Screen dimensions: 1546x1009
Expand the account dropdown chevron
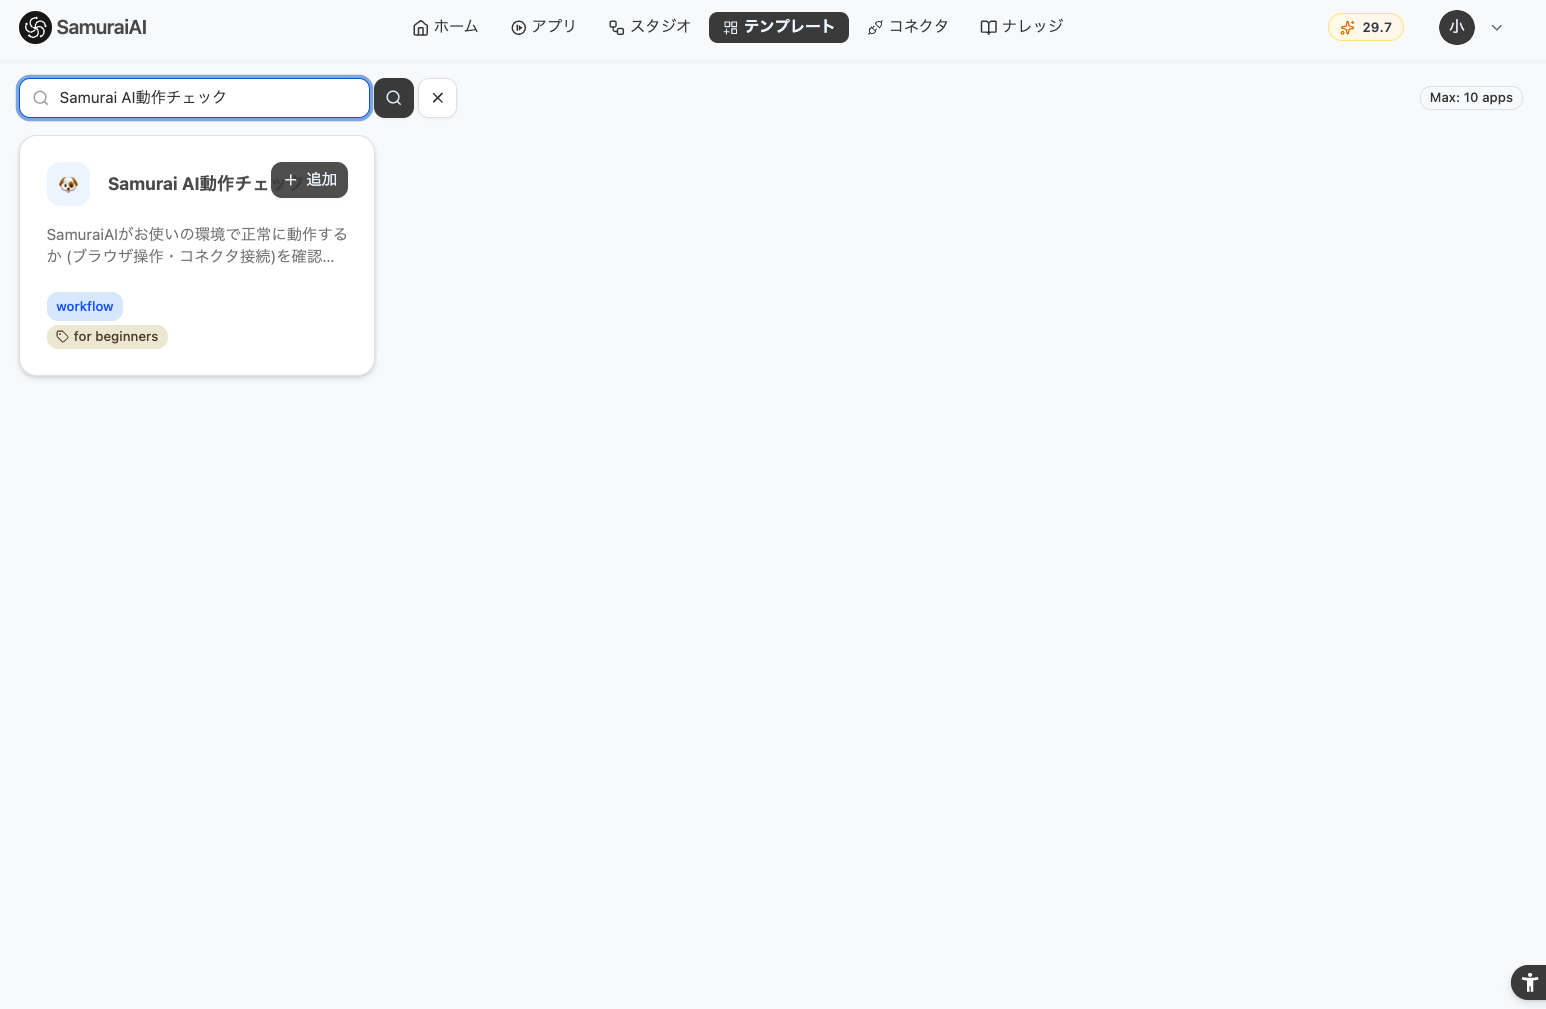pyautogui.click(x=1496, y=28)
